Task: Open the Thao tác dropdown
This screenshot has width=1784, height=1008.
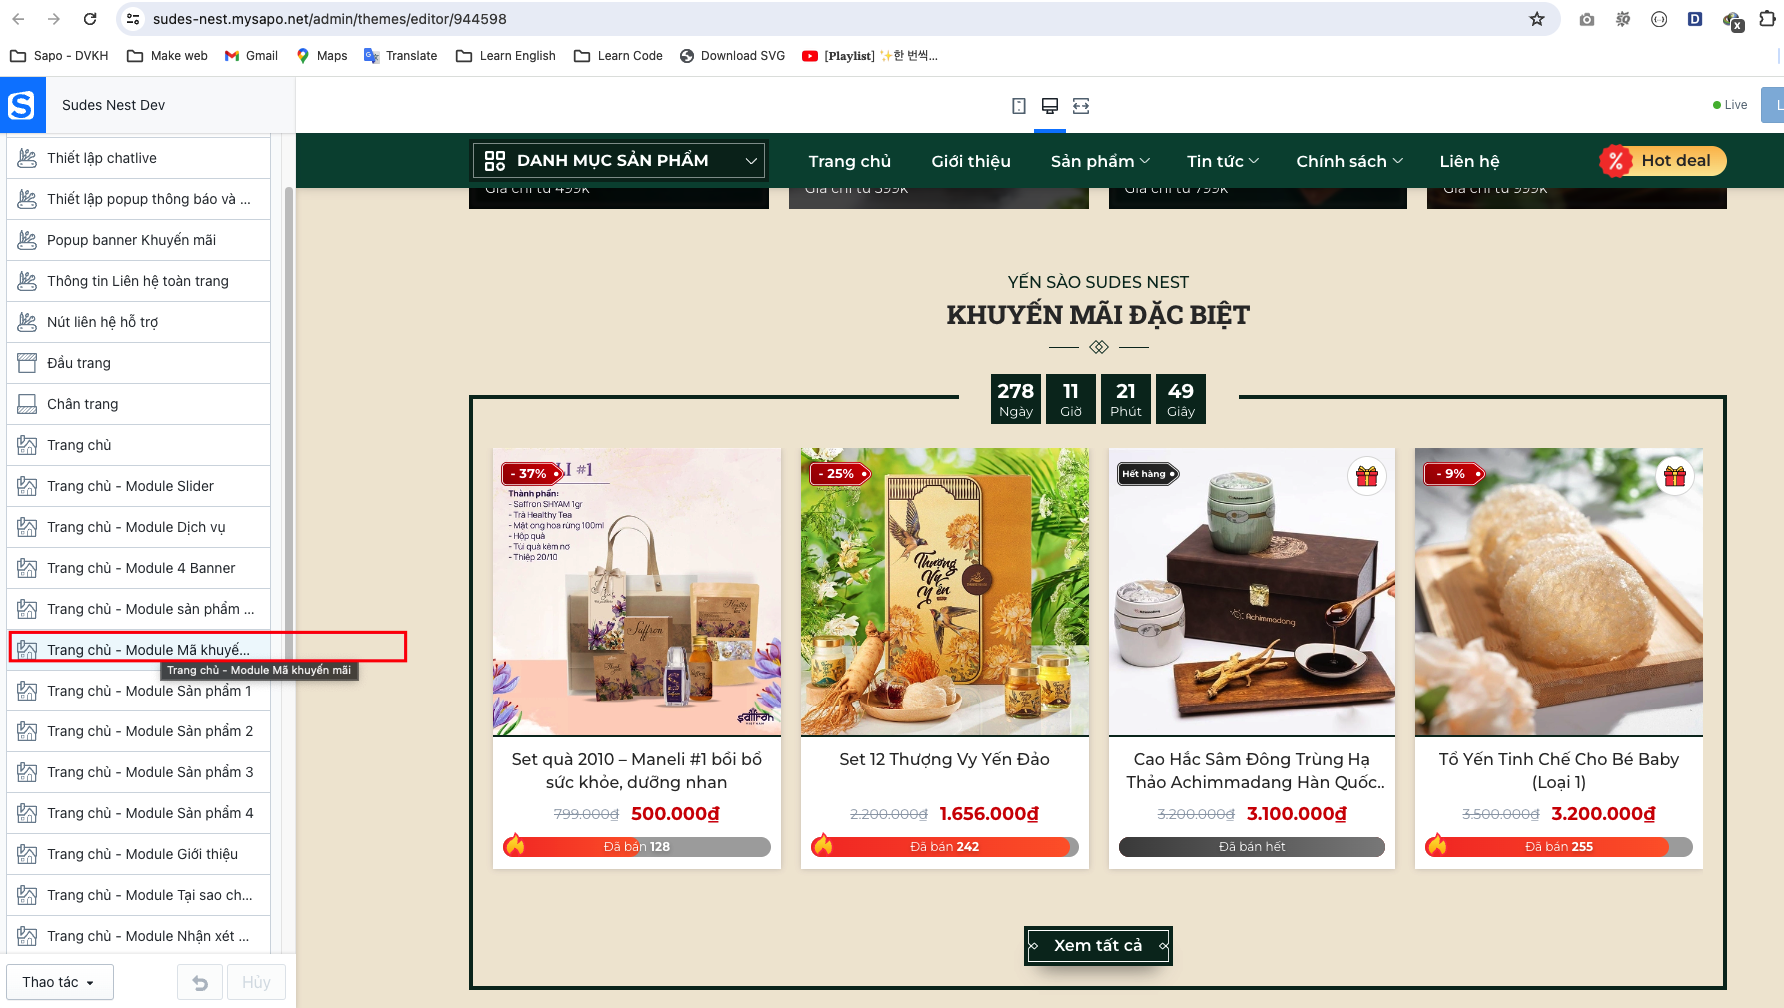Action: pos(60,982)
